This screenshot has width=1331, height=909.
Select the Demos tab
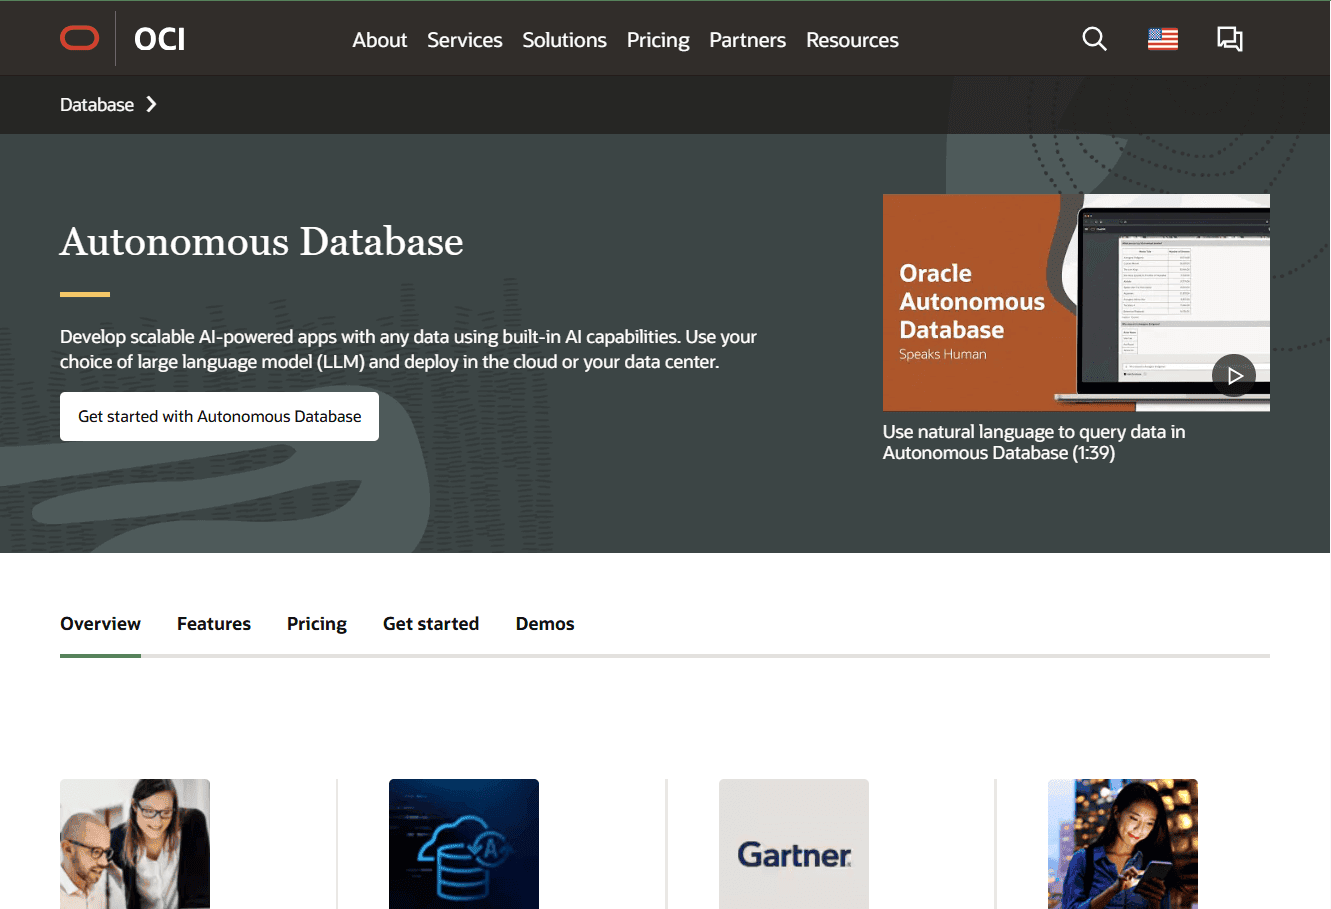tap(544, 624)
